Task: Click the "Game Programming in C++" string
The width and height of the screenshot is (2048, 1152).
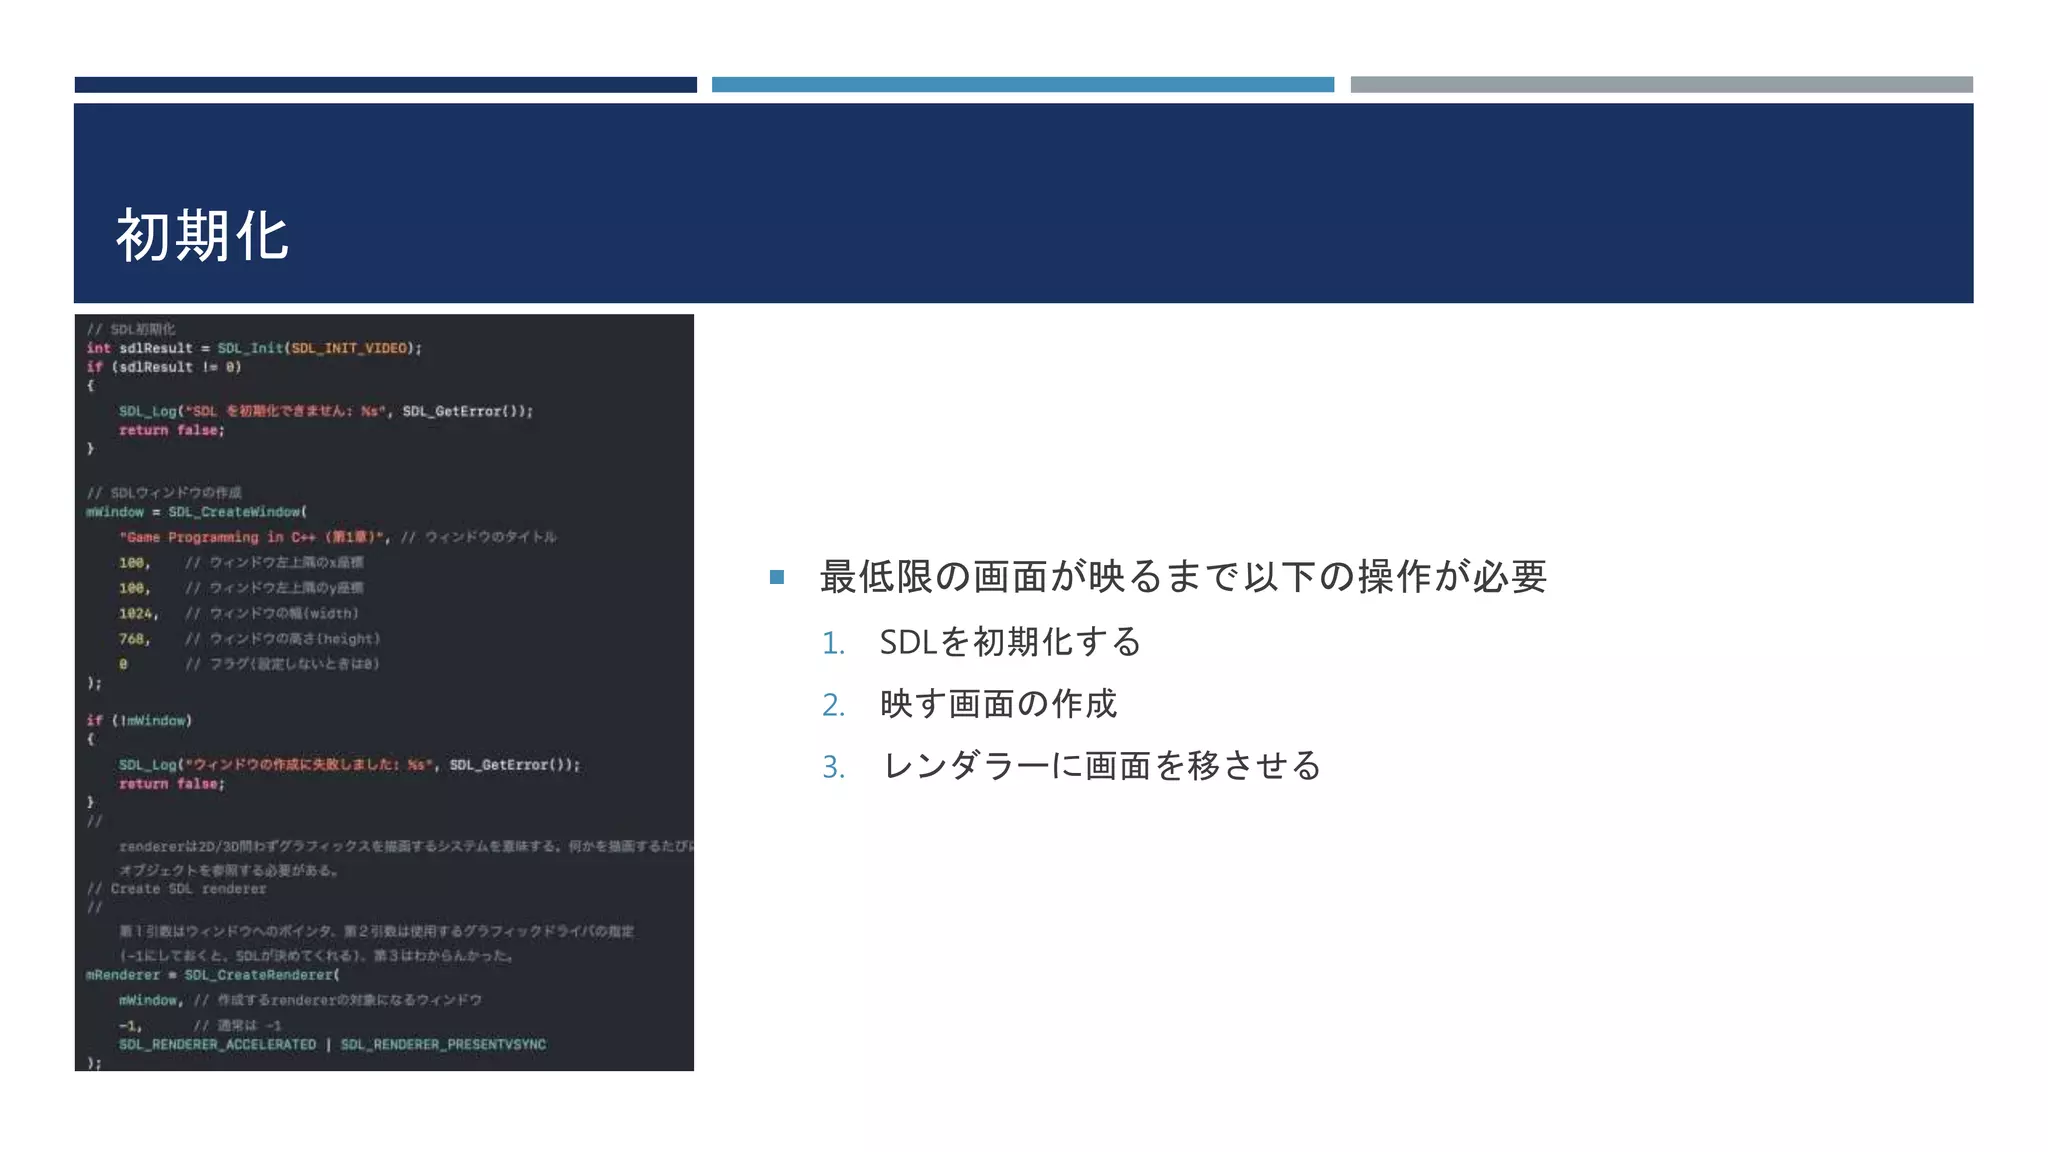Action: coord(253,537)
